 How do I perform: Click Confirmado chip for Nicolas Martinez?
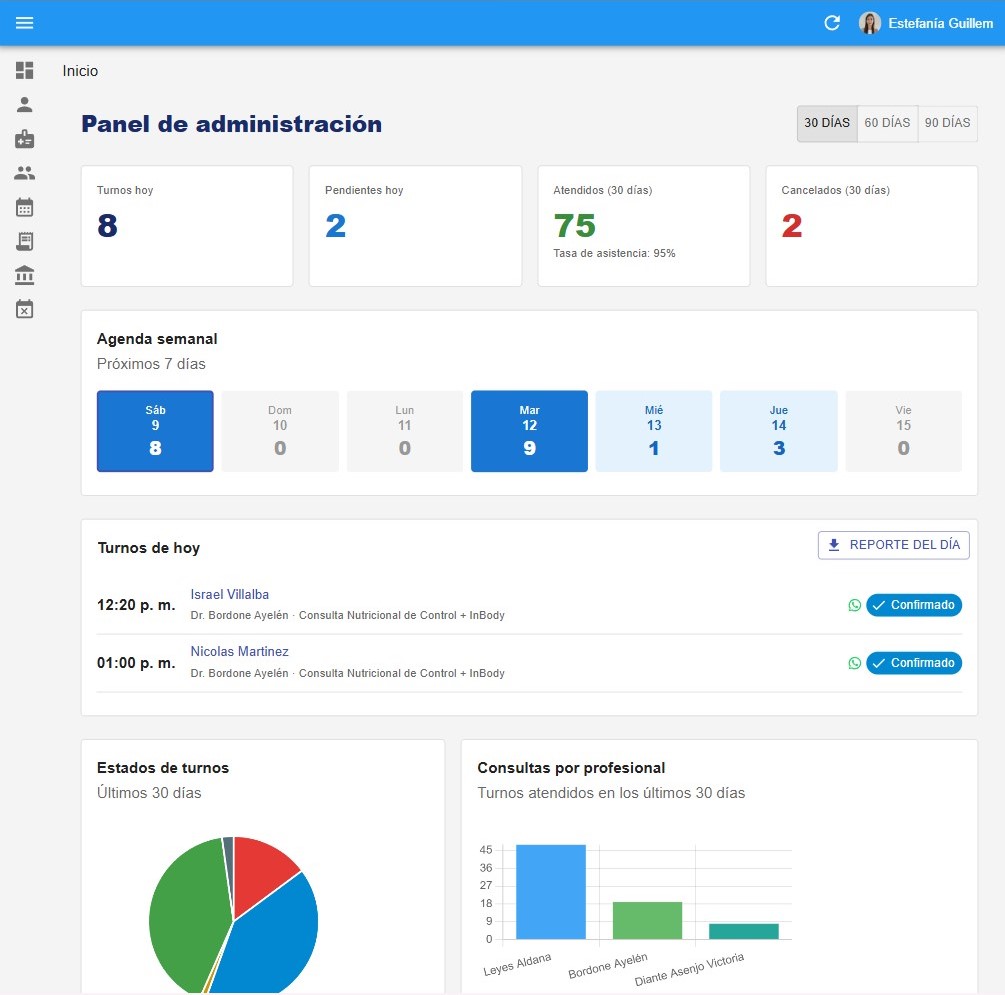914,663
